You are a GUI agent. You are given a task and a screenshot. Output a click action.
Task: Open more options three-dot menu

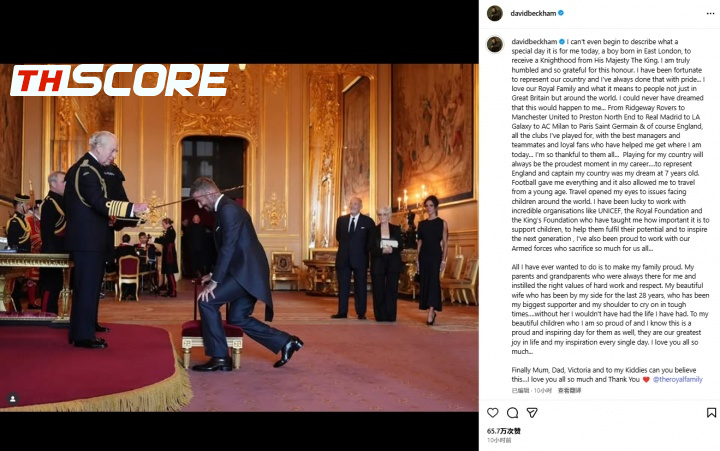coord(710,13)
